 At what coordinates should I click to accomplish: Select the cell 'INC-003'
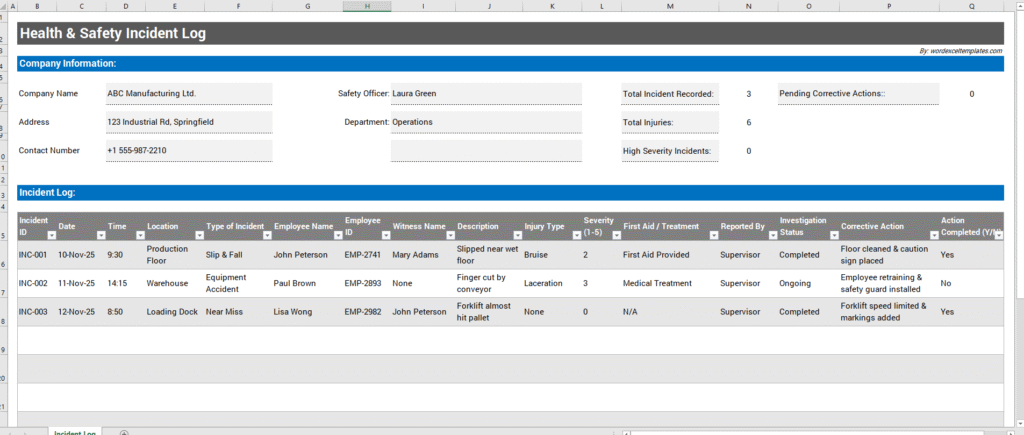(37, 312)
